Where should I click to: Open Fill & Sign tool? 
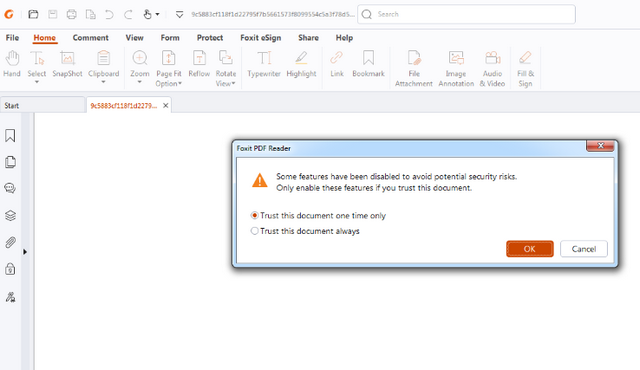(x=525, y=69)
